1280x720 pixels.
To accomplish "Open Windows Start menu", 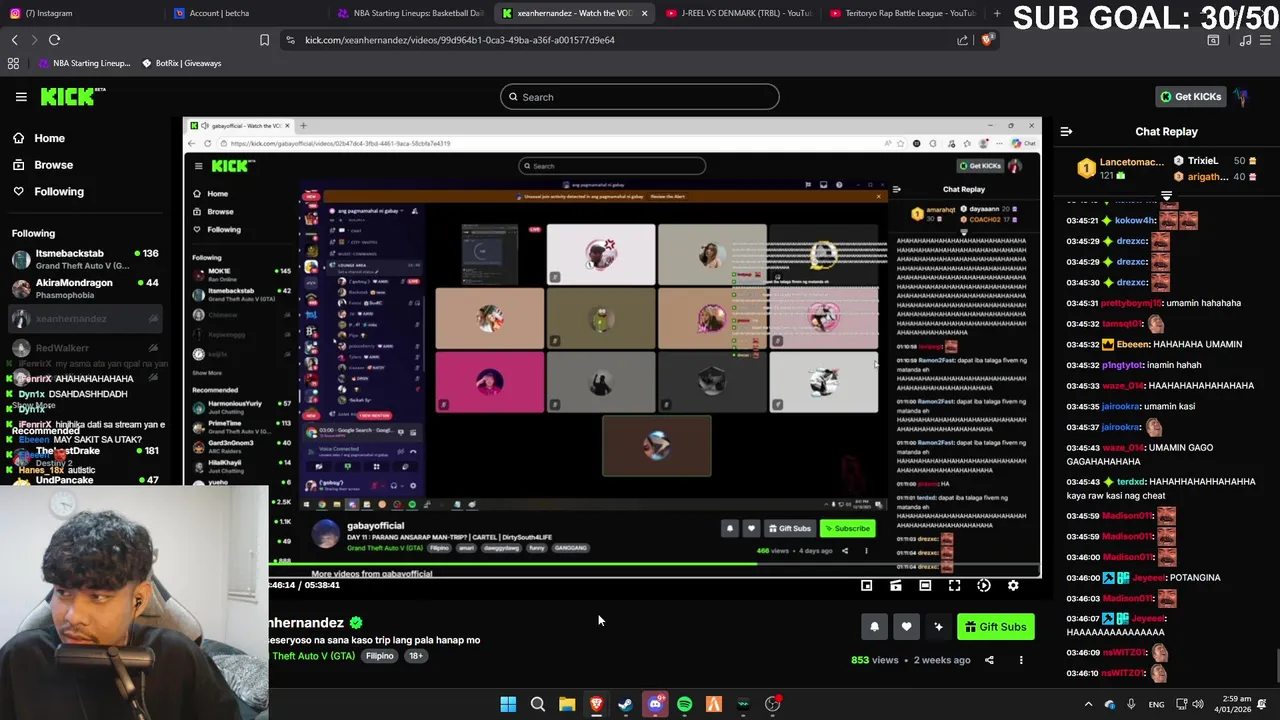I will tap(508, 704).
